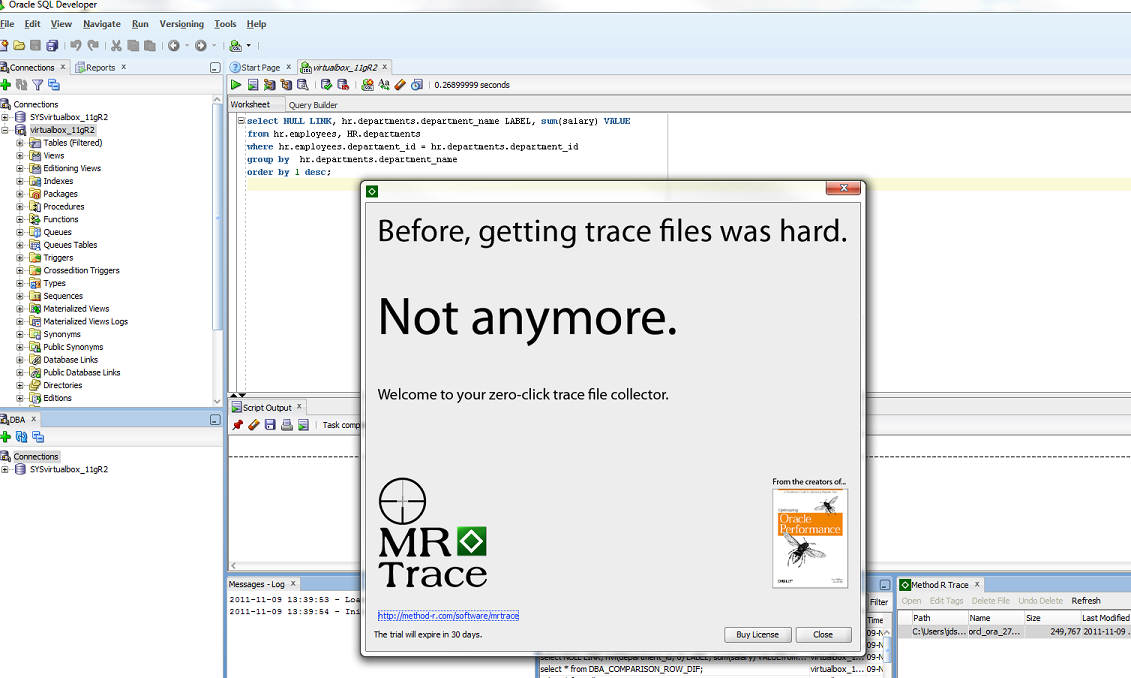Click the red pin icon in Script Output

[237, 425]
